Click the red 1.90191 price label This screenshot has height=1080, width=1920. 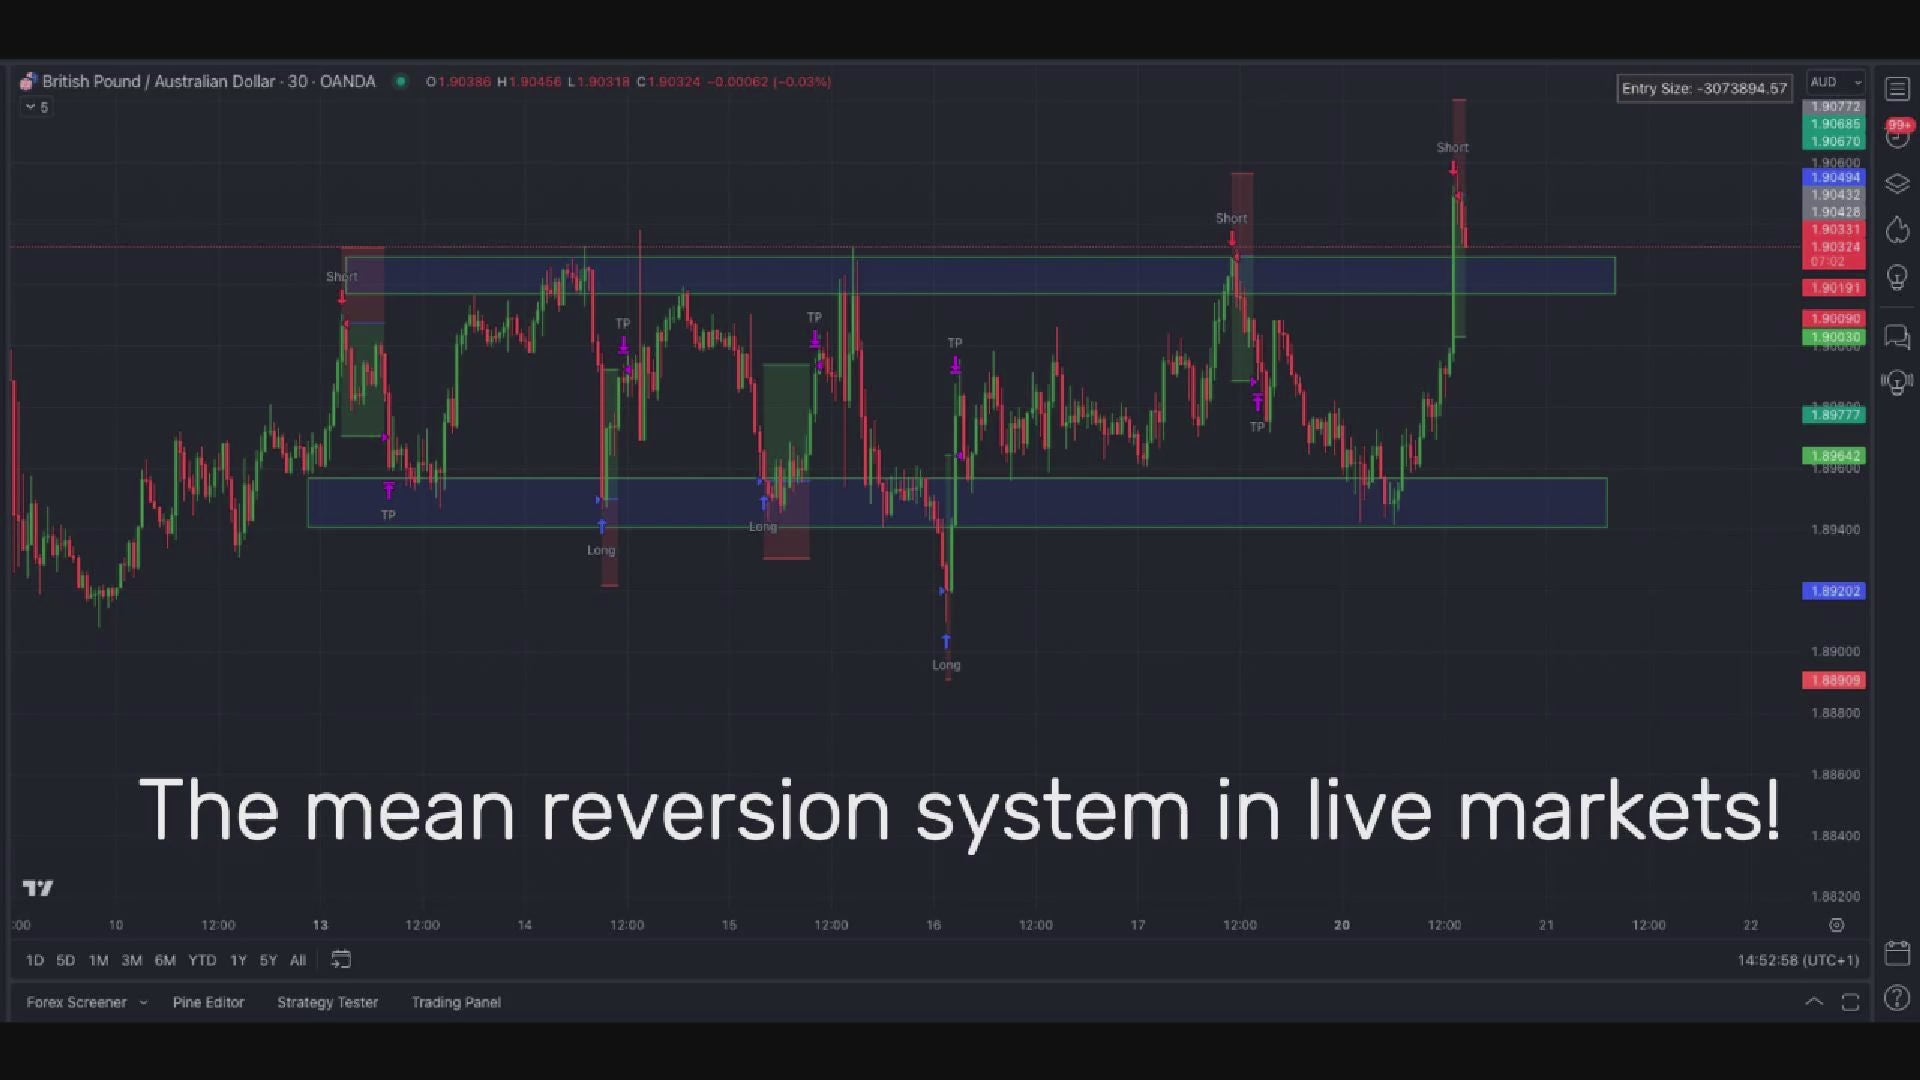1834,288
